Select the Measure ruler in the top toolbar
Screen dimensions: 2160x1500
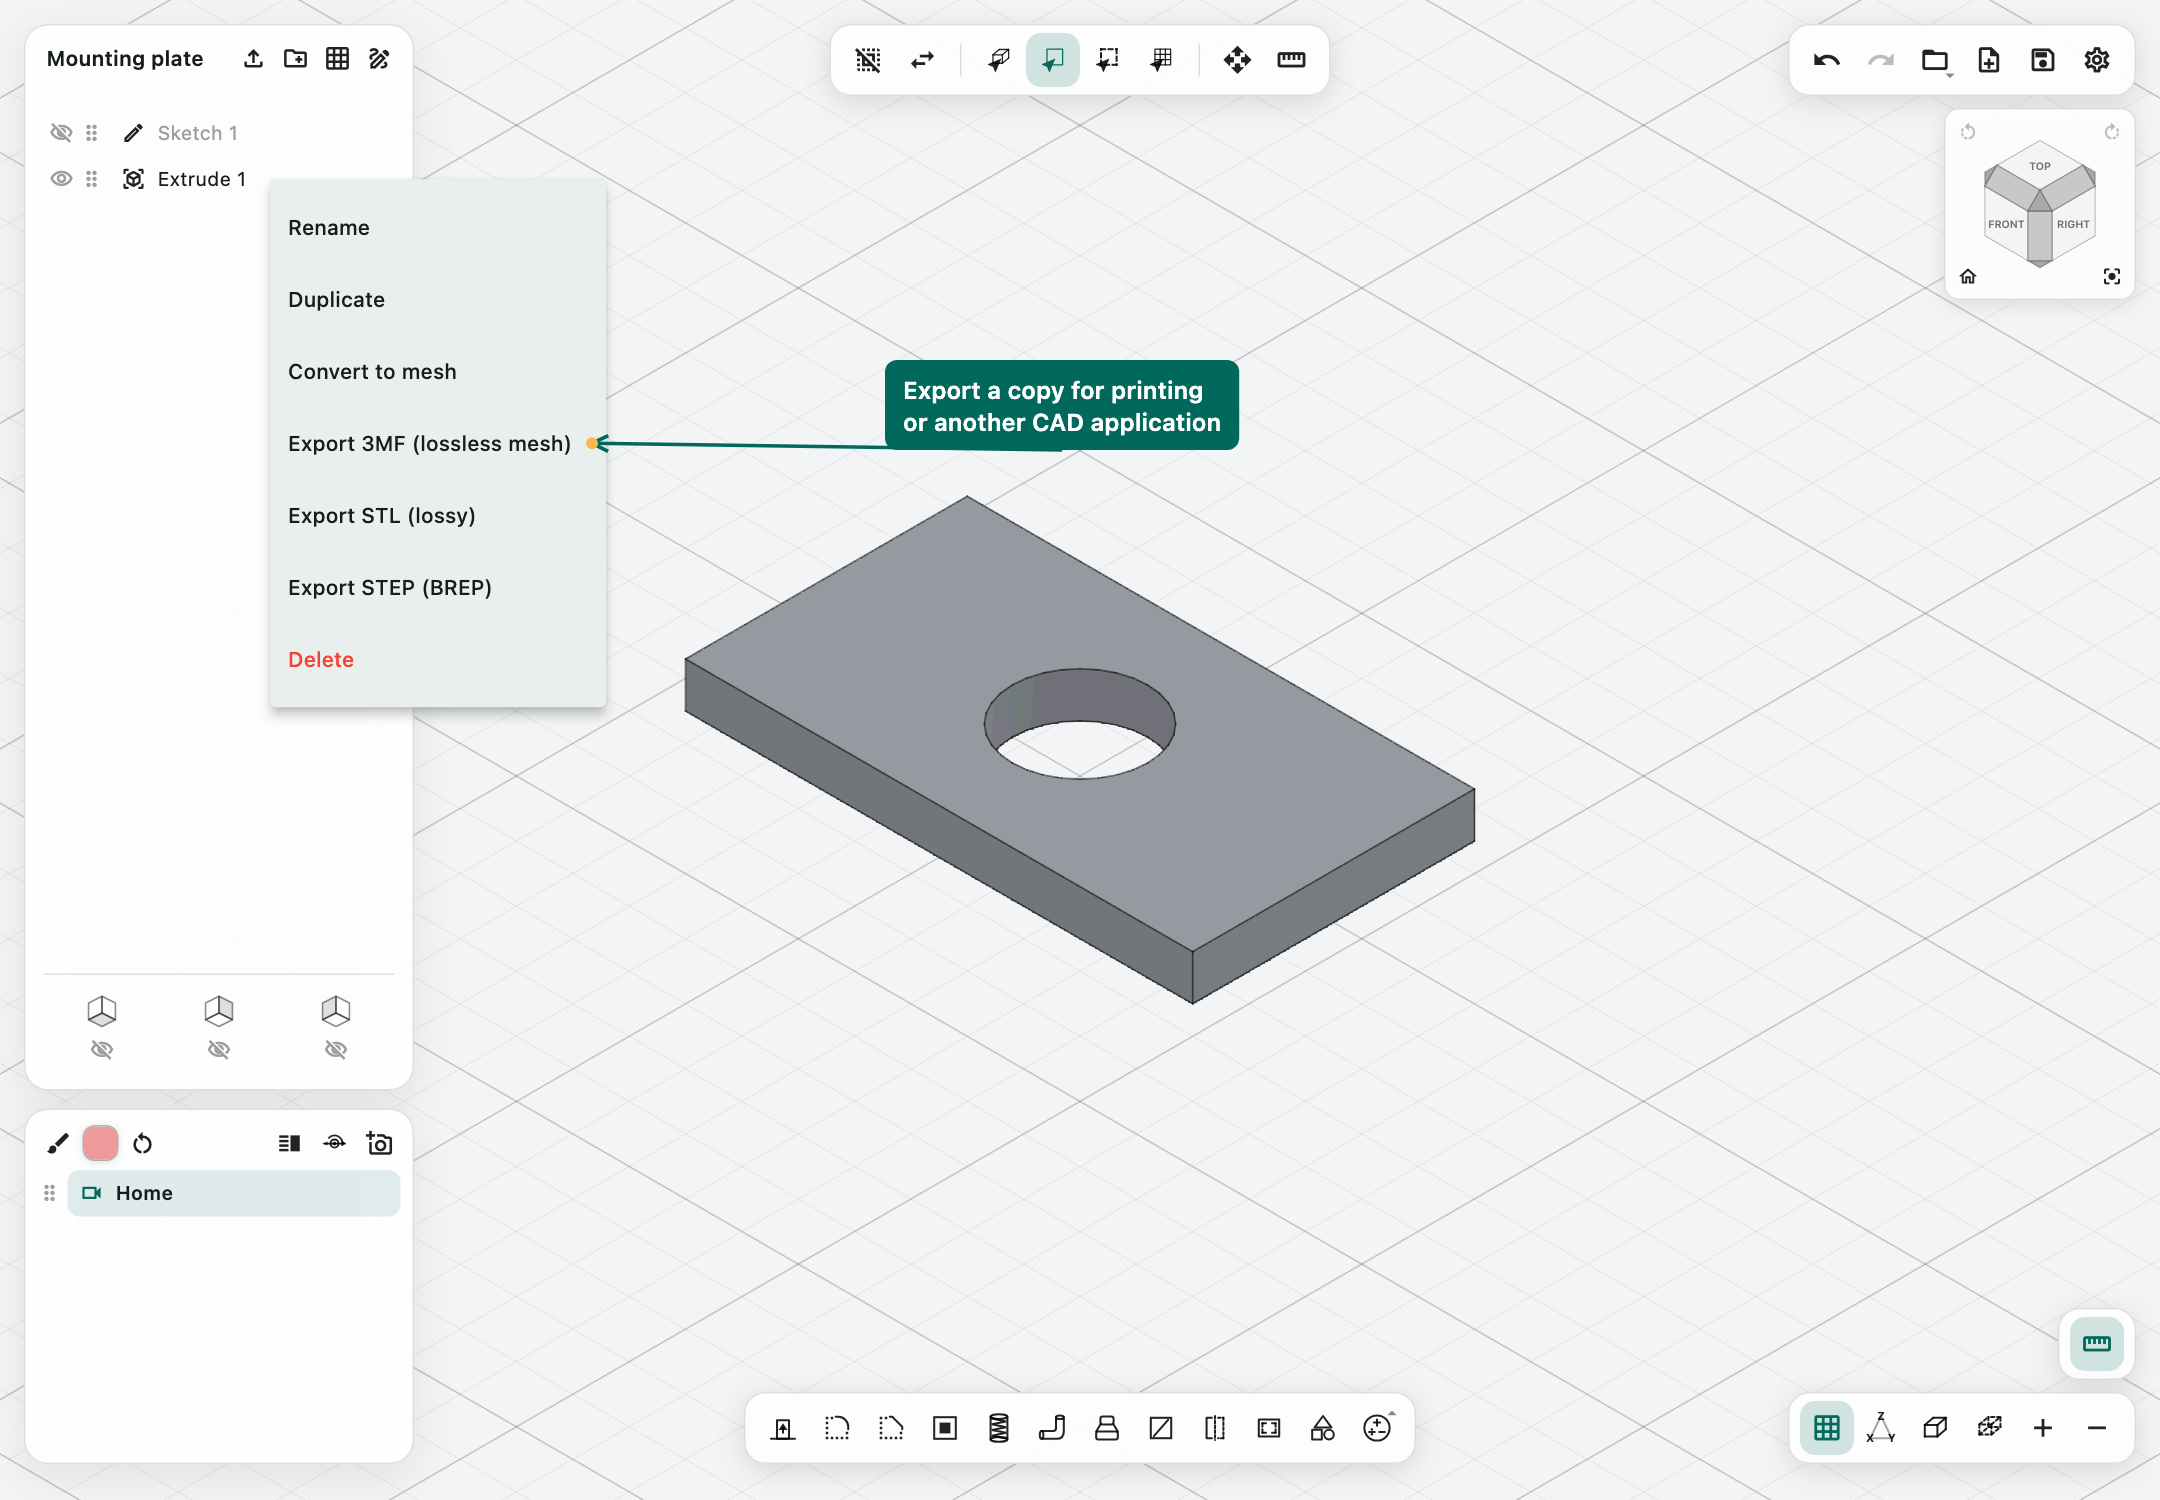click(1291, 60)
